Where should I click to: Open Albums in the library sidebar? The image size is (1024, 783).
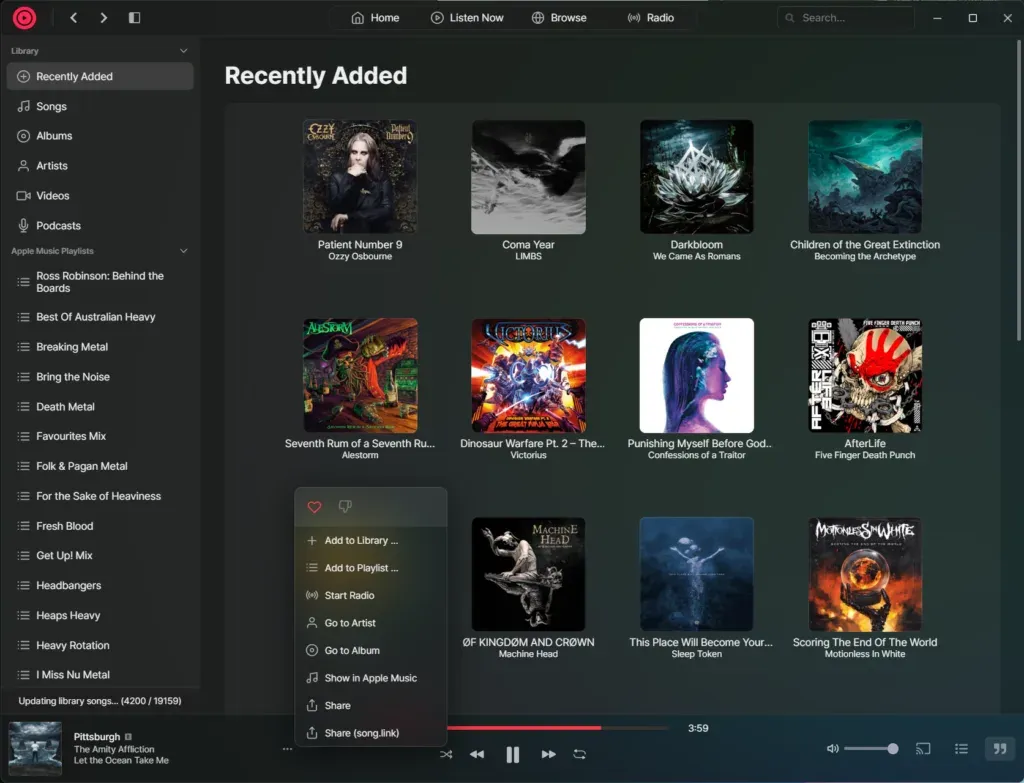tap(100, 136)
